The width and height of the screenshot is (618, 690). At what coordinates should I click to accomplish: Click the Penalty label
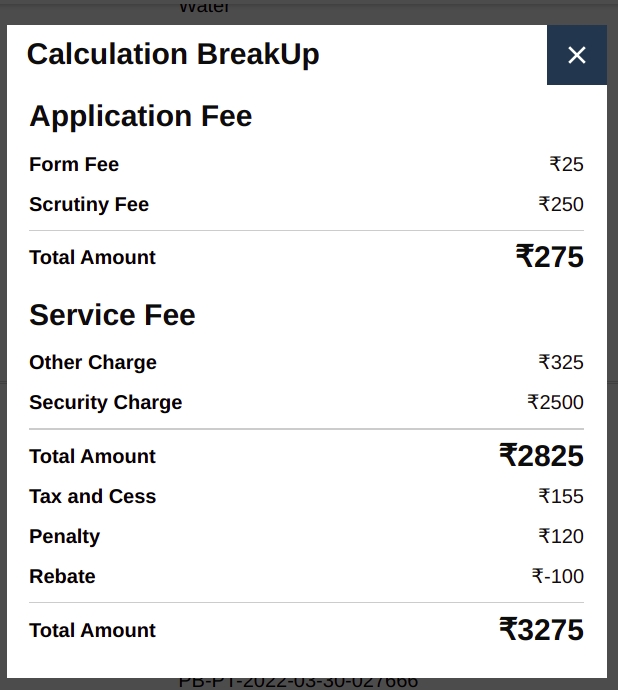pyautogui.click(x=64, y=536)
